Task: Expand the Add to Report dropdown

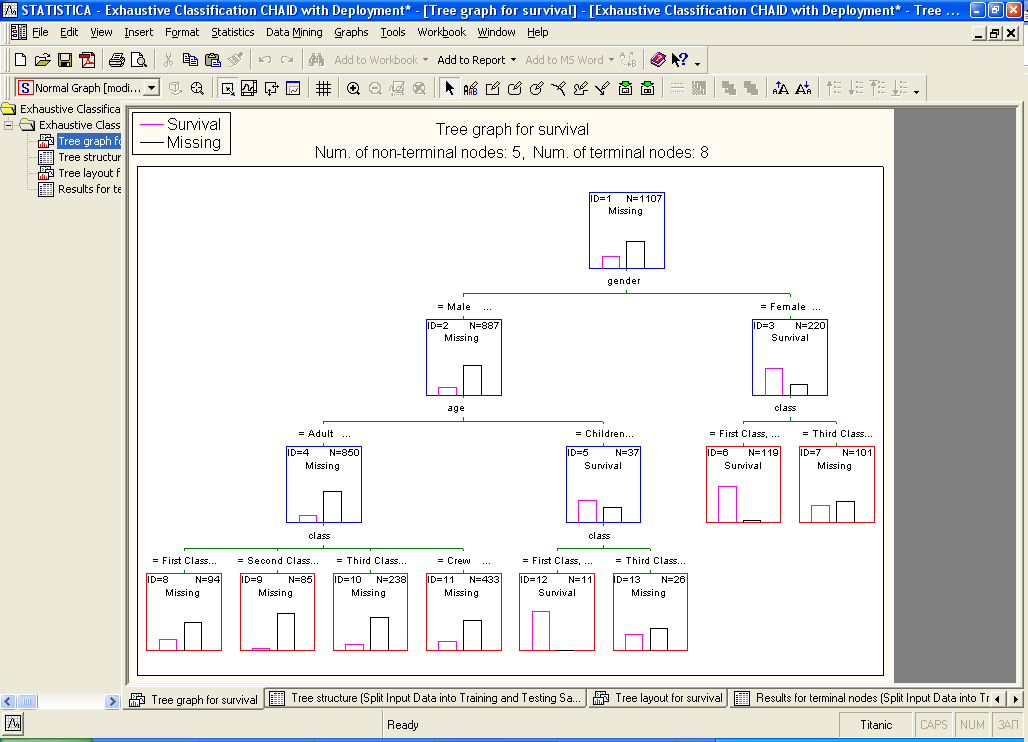Action: point(513,60)
